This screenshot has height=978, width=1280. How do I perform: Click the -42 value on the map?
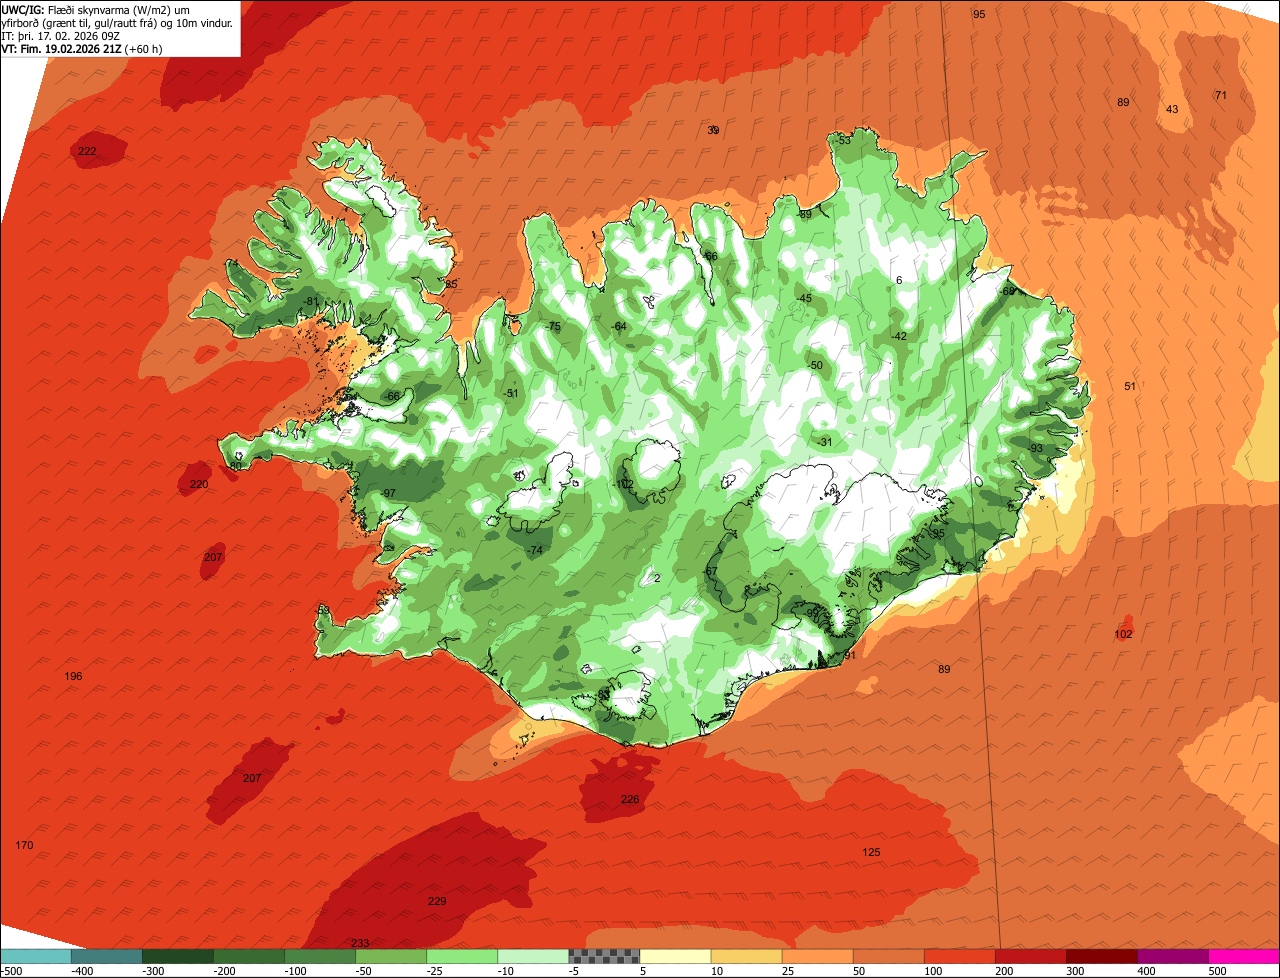899,336
